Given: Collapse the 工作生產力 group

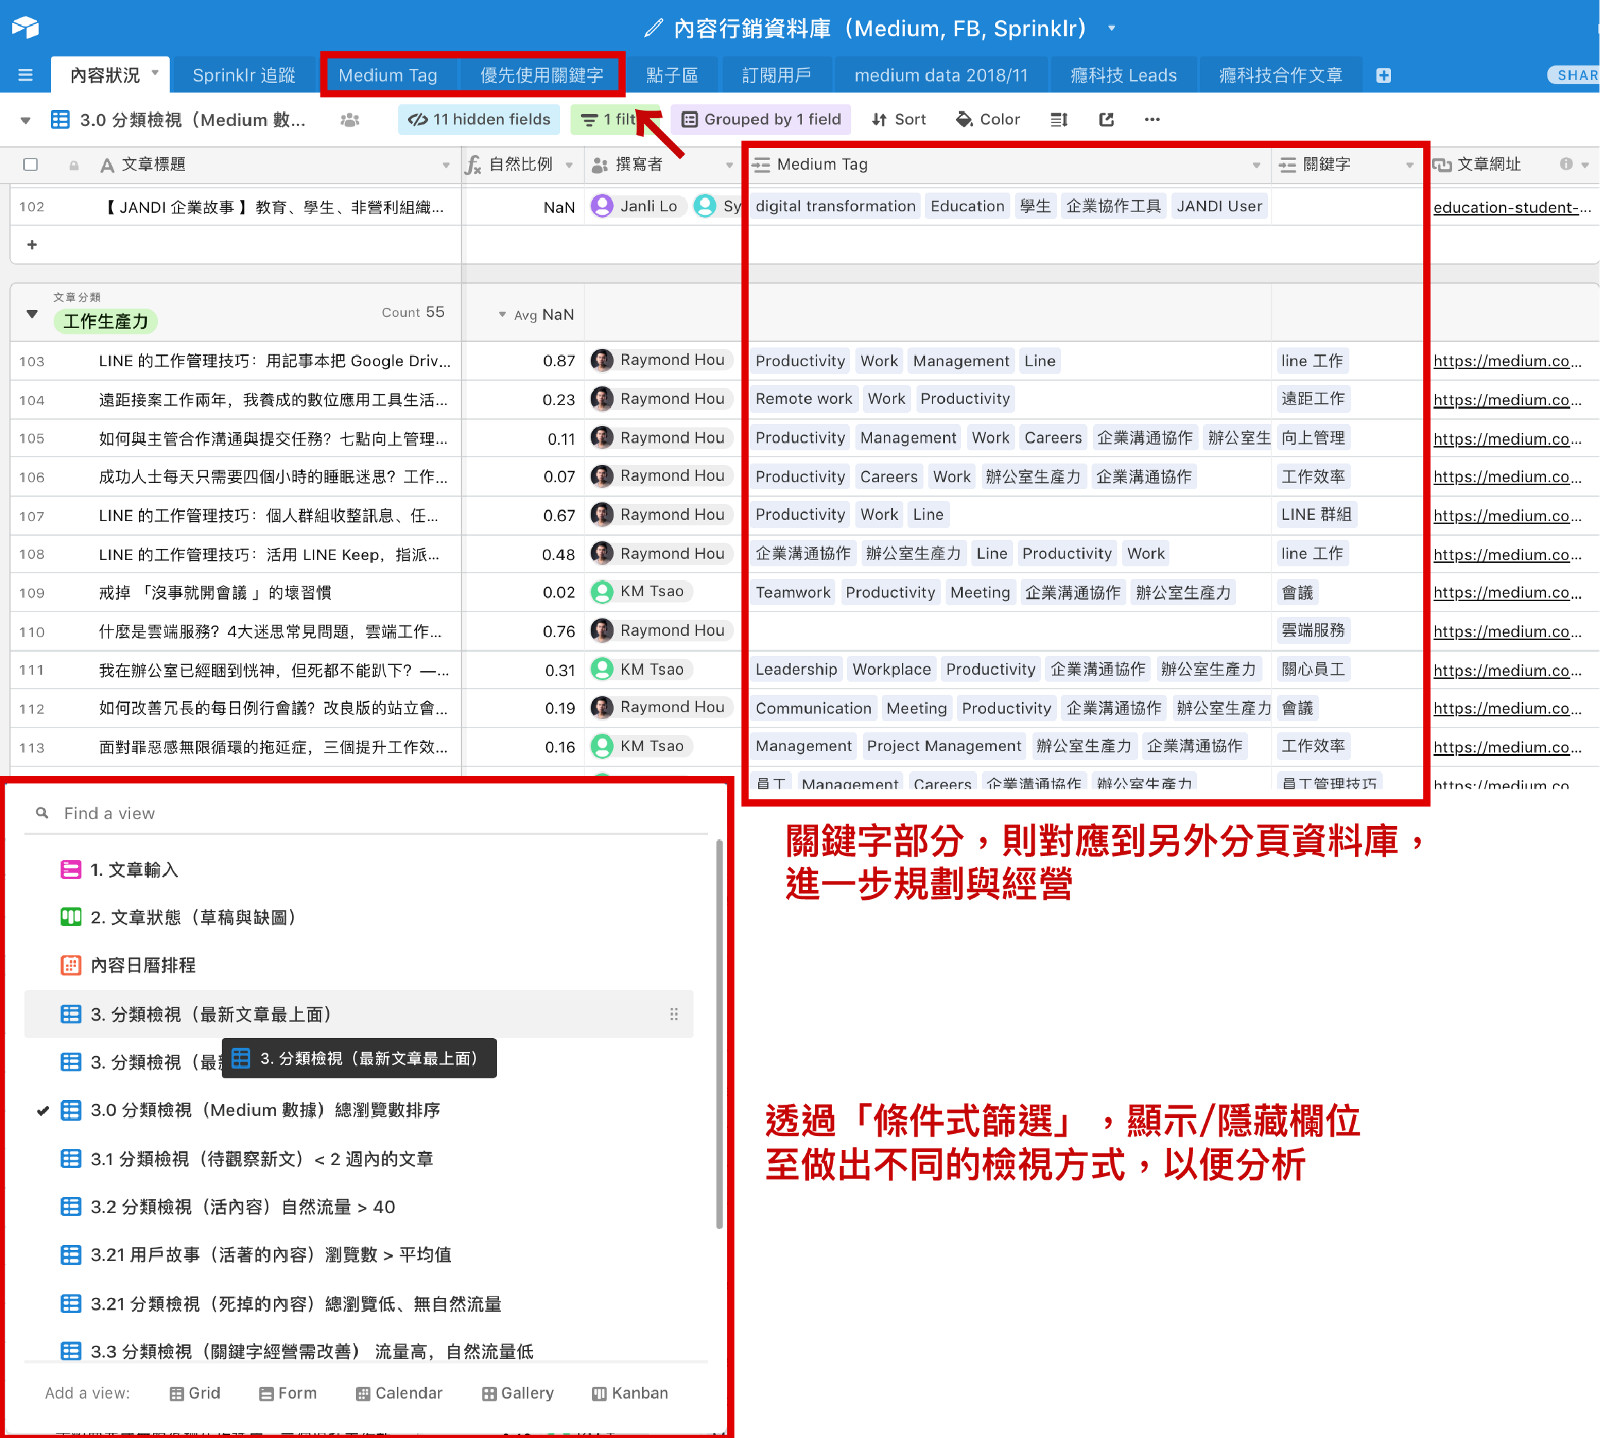Looking at the screenshot, I should pos(32,314).
